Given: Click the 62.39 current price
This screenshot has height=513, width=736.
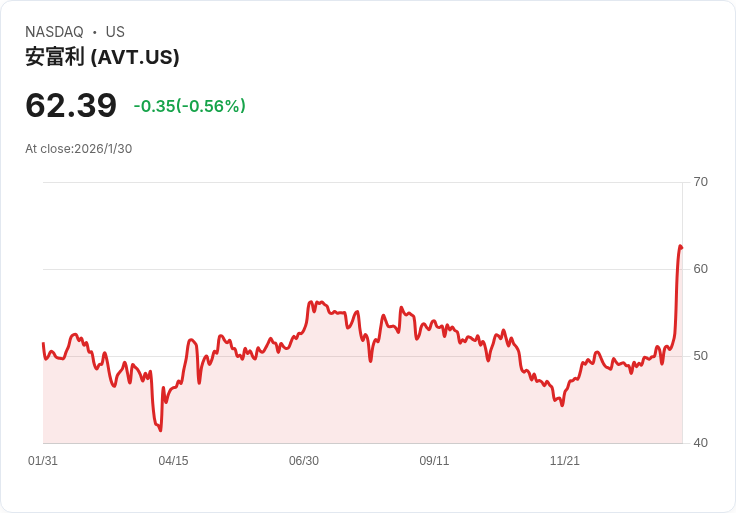Looking at the screenshot, I should (x=71, y=105).
